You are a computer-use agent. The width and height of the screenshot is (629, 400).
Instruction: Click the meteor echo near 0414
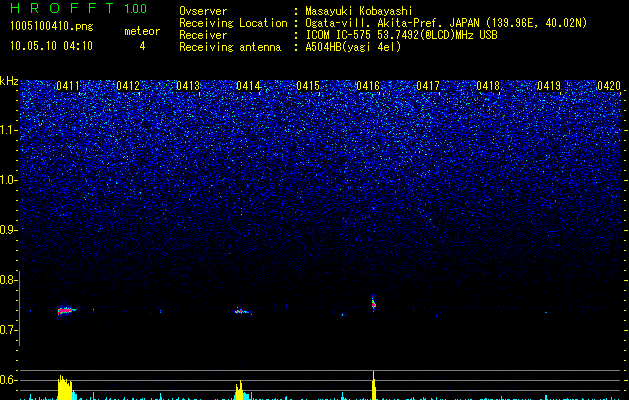[242, 311]
